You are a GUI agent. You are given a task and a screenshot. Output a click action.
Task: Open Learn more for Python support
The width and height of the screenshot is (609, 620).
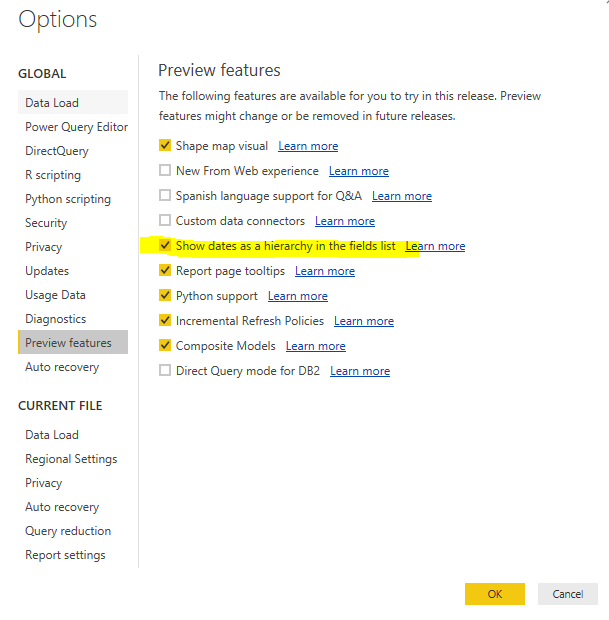click(298, 296)
